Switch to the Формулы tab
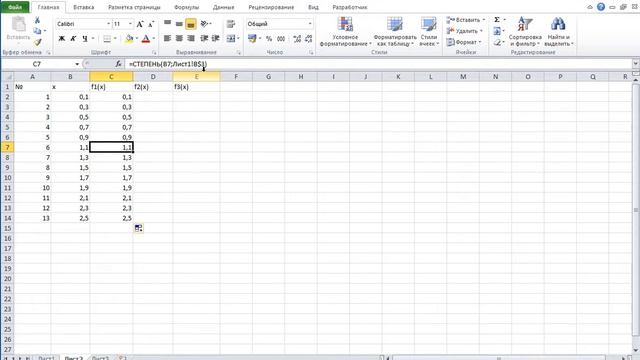Viewport: 640px width, 360px height. point(187,7)
